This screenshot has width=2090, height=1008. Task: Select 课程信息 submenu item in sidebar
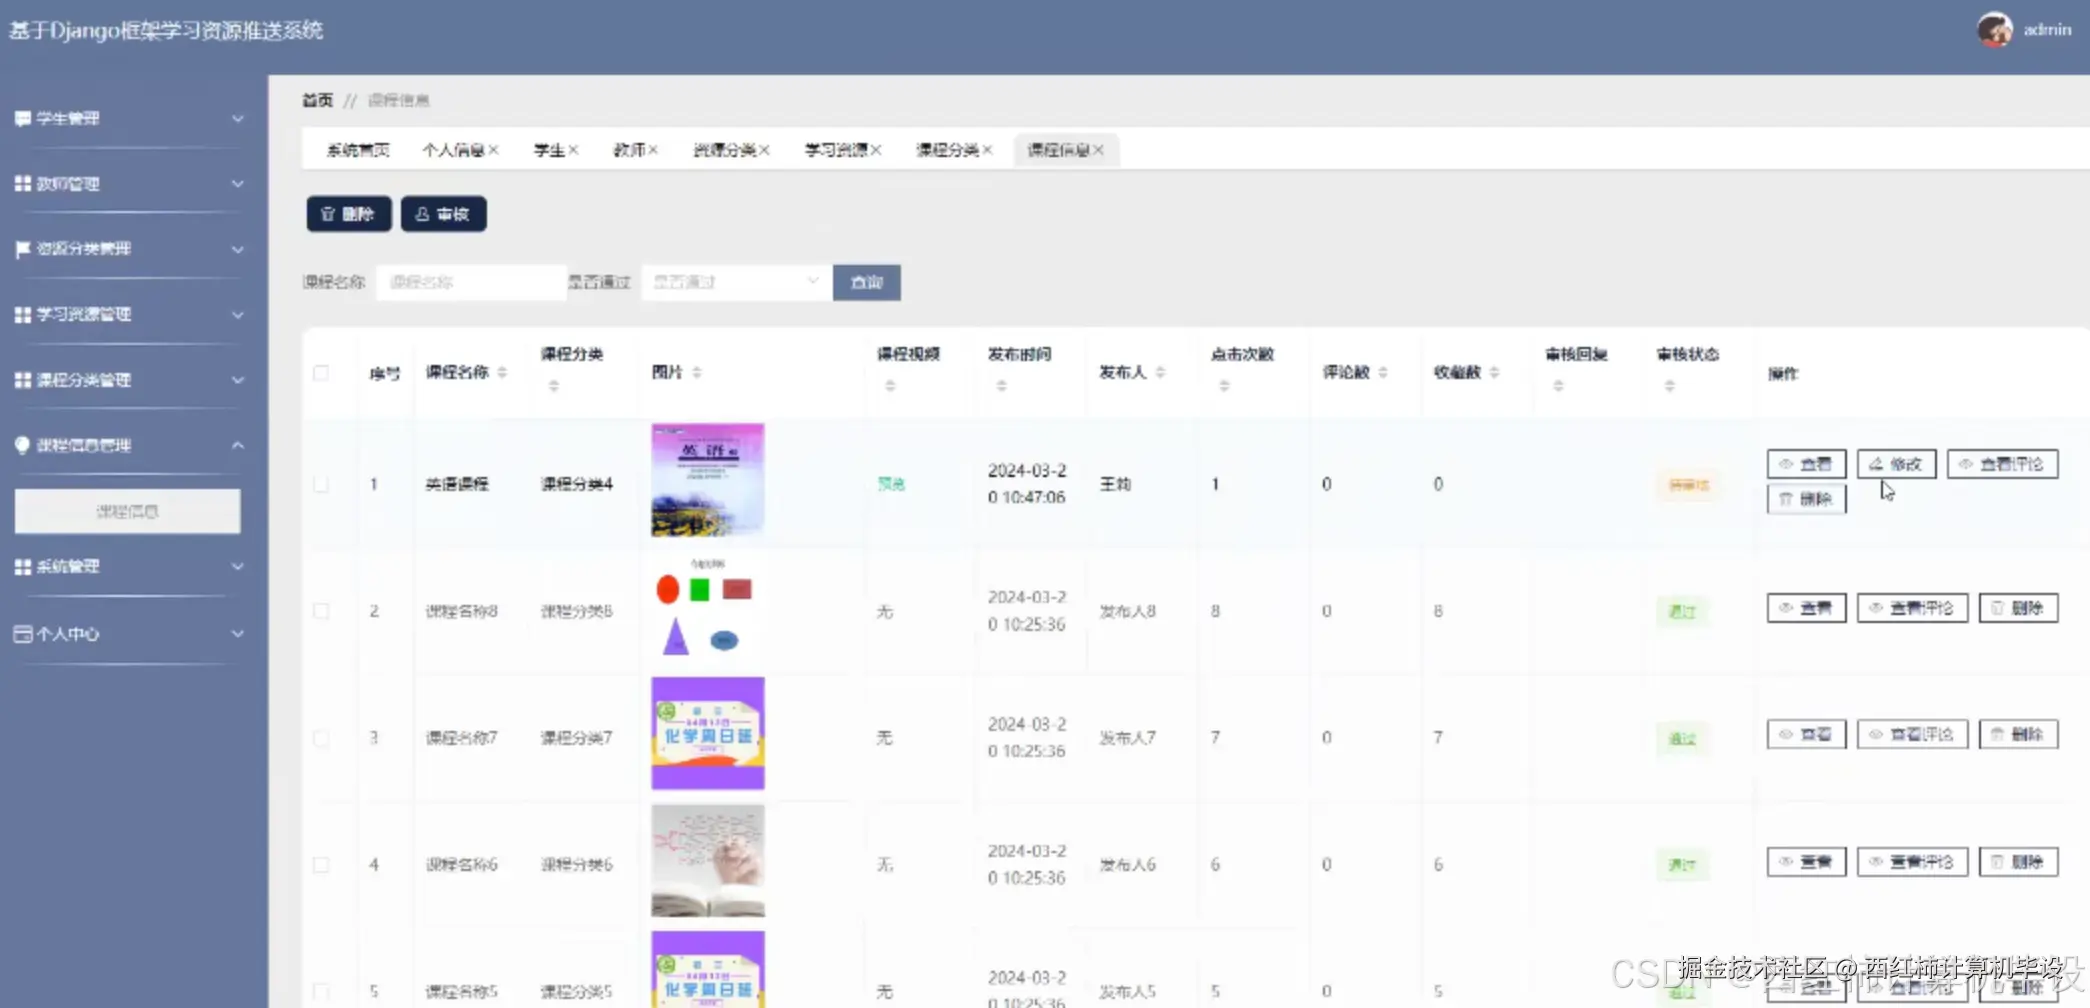(x=127, y=511)
